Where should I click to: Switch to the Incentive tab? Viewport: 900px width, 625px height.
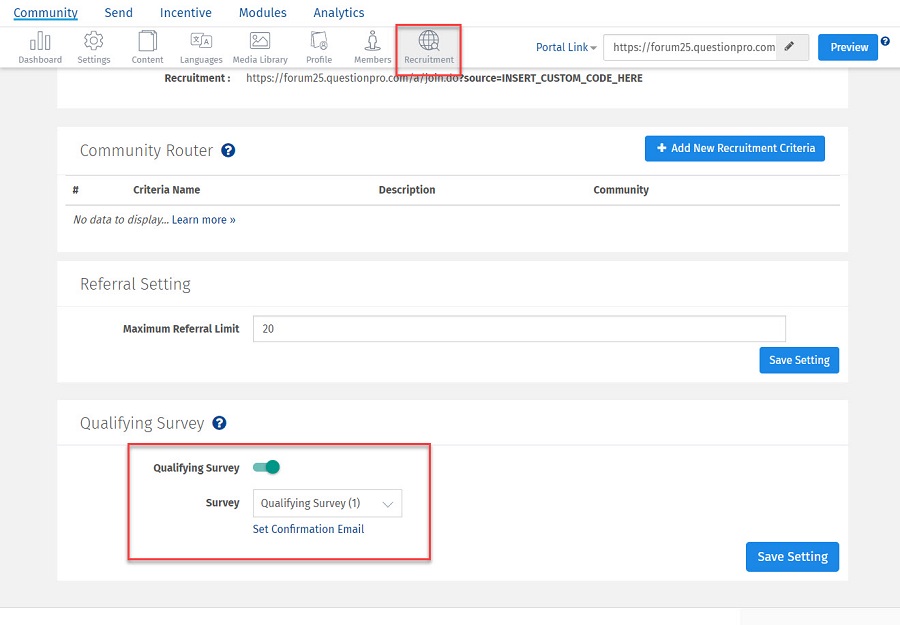point(186,13)
